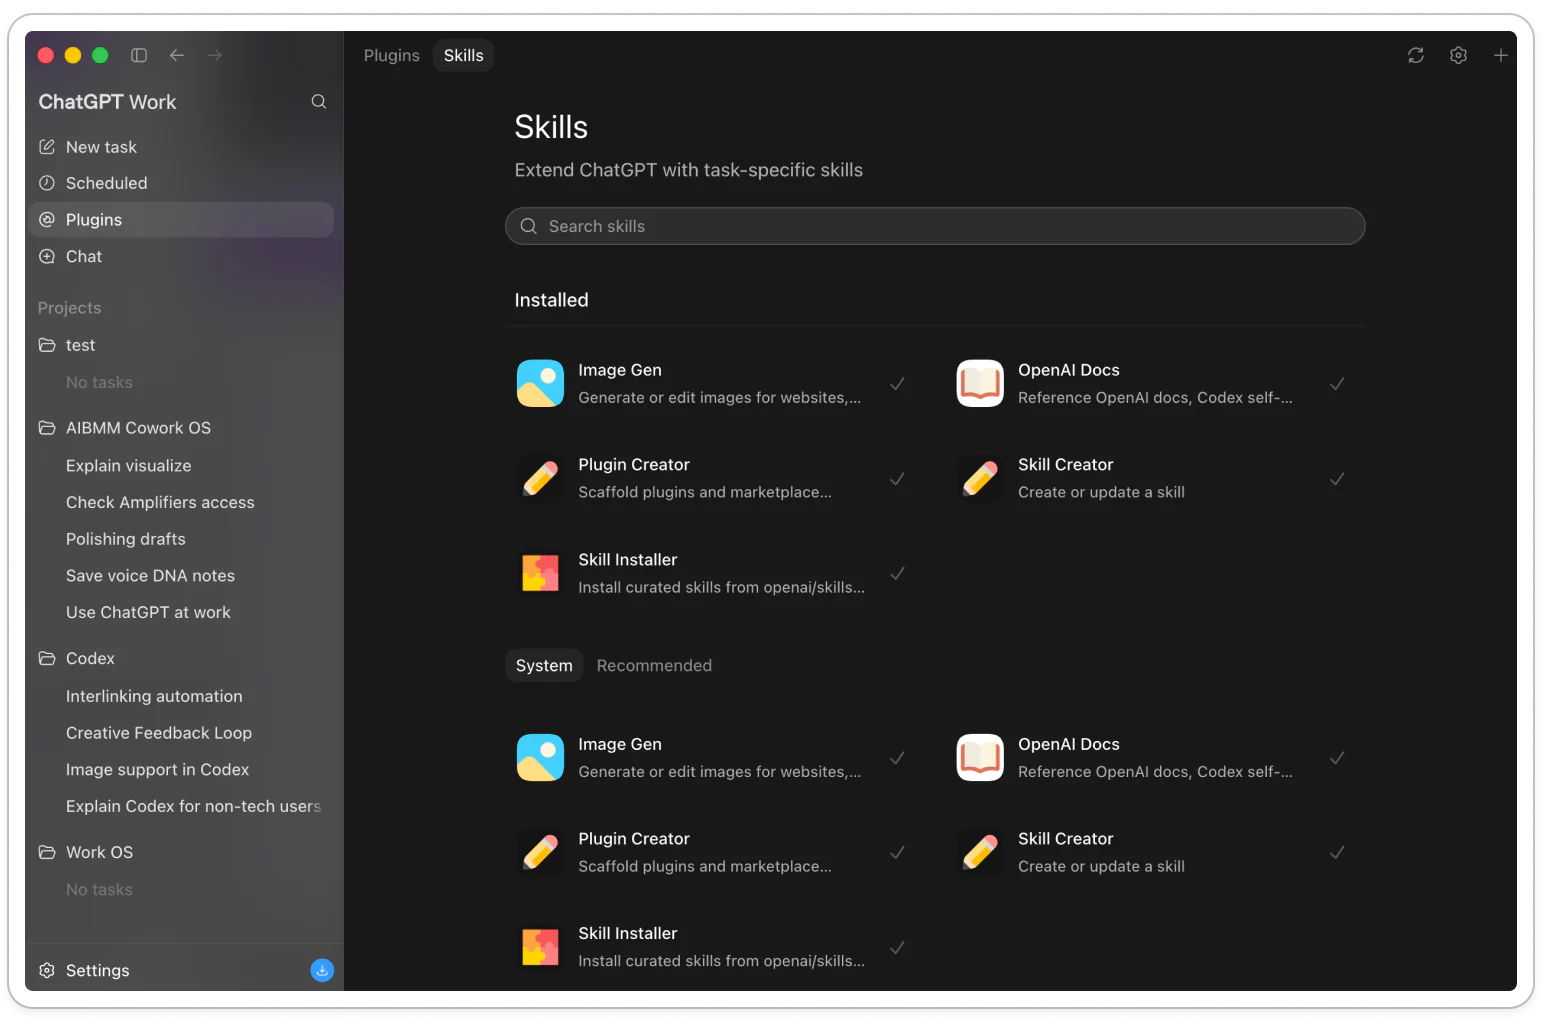The image size is (1549, 1025).
Task: Switch to the Recommended filter tab
Action: 654,666
